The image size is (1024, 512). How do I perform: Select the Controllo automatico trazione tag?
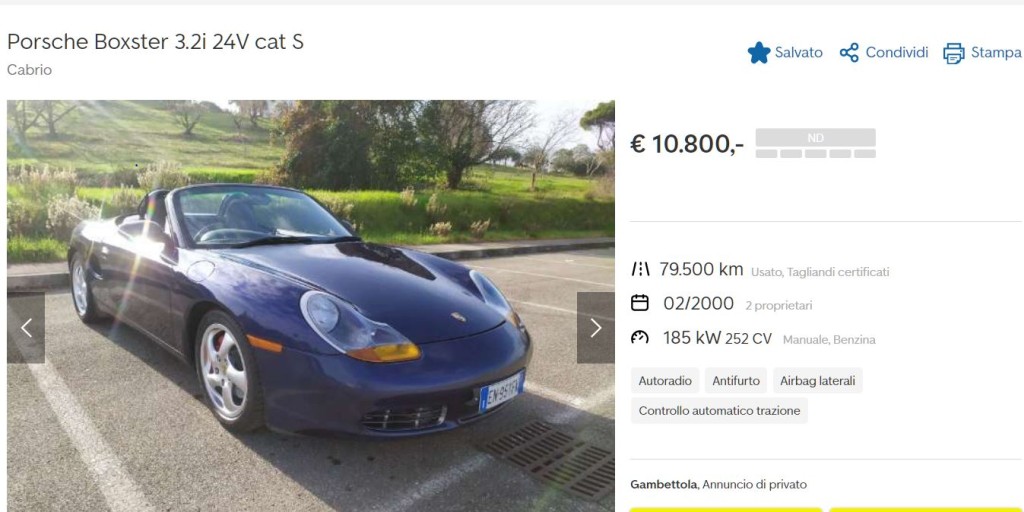(x=719, y=411)
